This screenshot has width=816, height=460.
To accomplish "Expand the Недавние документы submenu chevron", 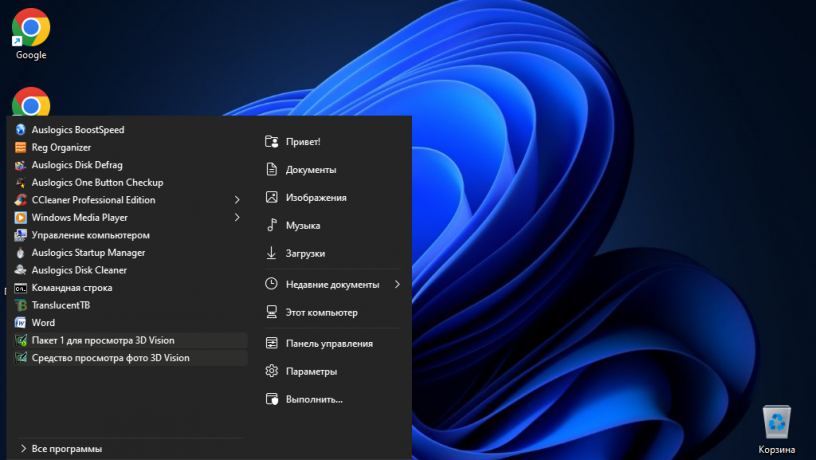I will click(397, 284).
